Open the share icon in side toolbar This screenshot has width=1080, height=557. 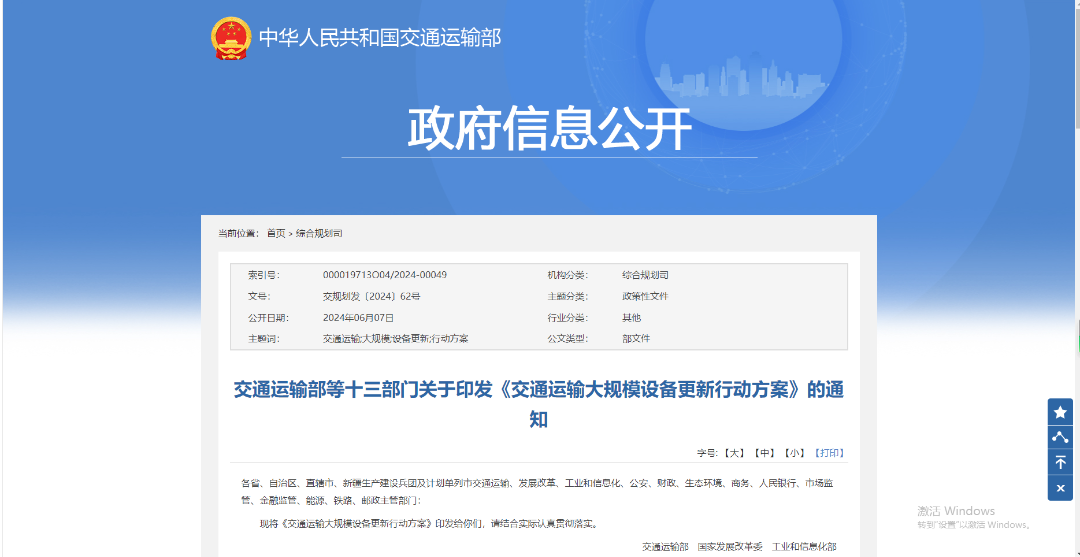point(1060,437)
